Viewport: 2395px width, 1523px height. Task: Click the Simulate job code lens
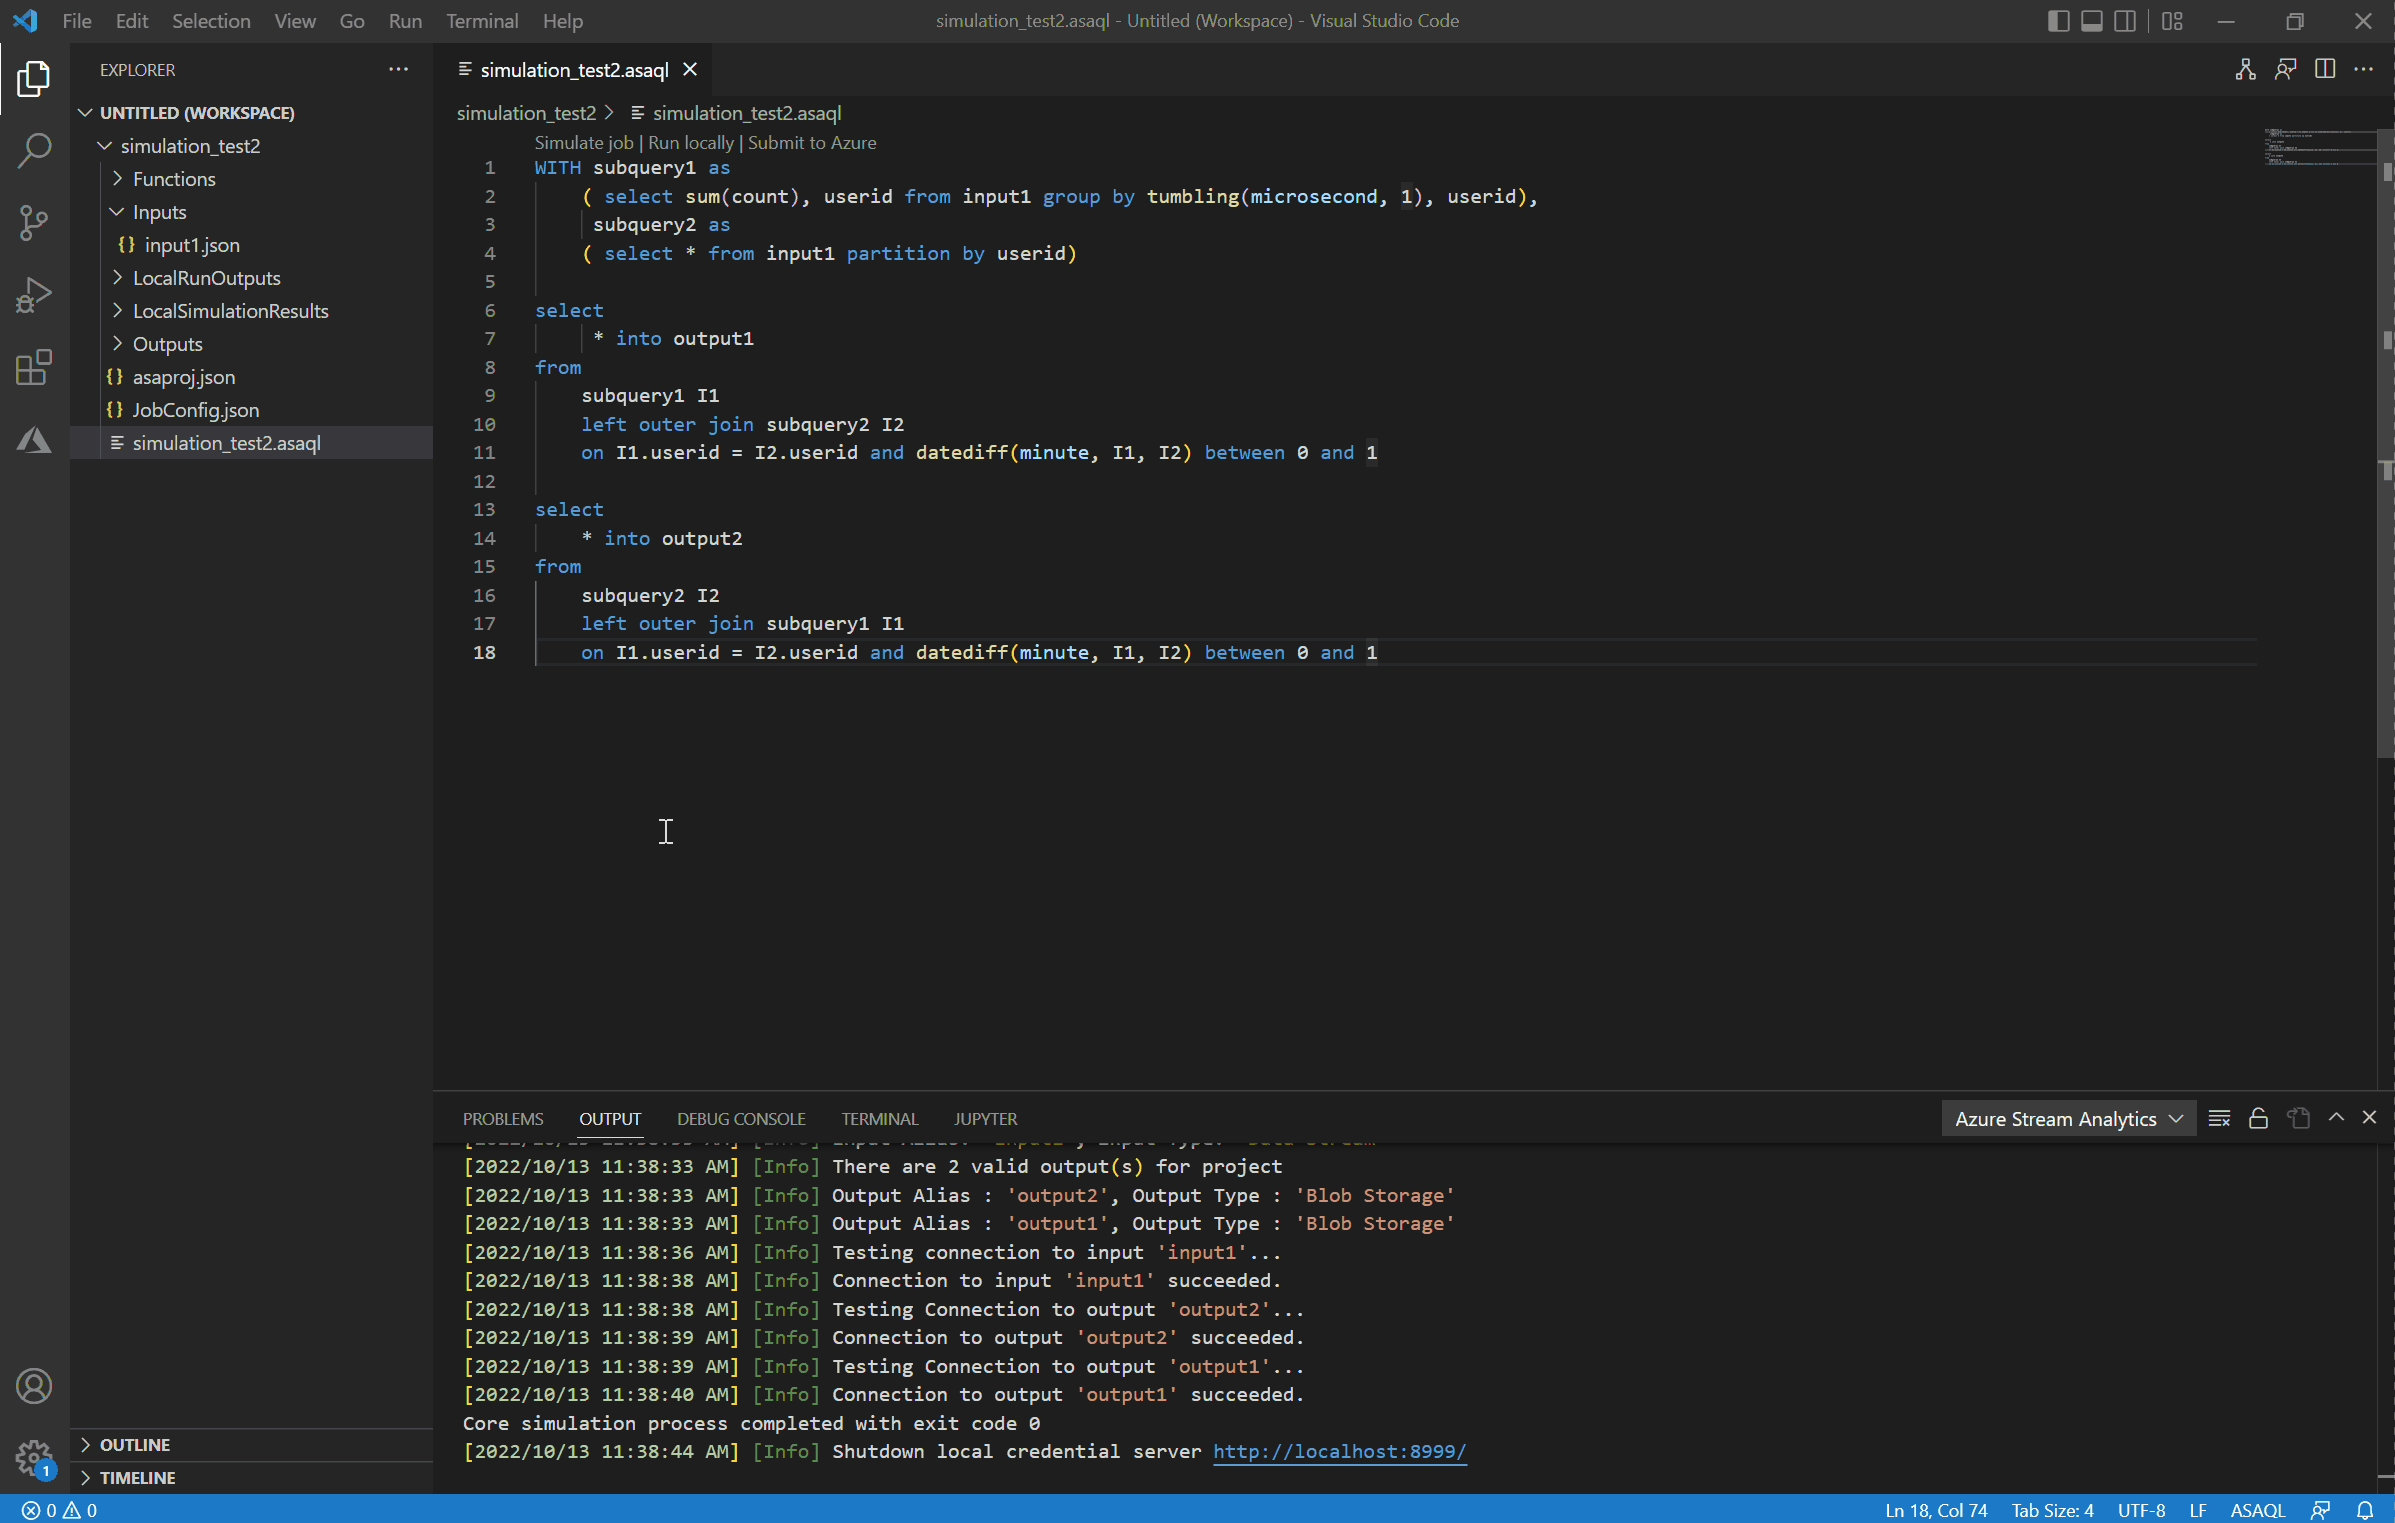point(584,142)
